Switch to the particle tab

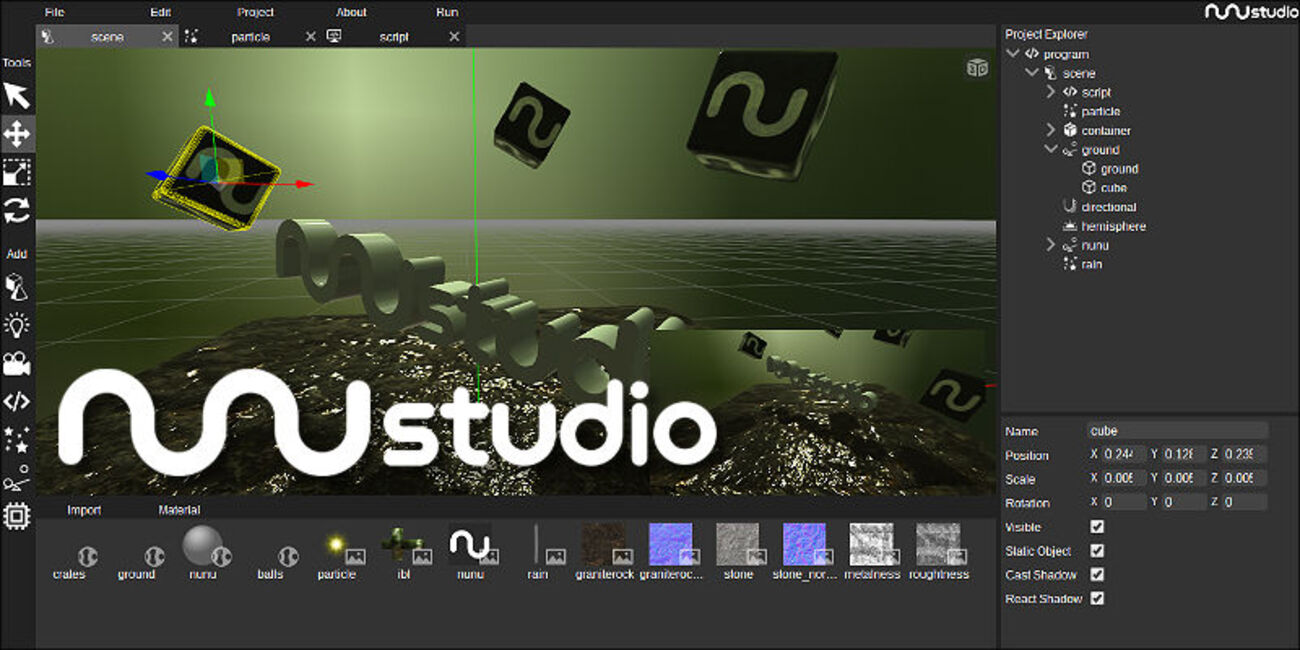(x=250, y=37)
